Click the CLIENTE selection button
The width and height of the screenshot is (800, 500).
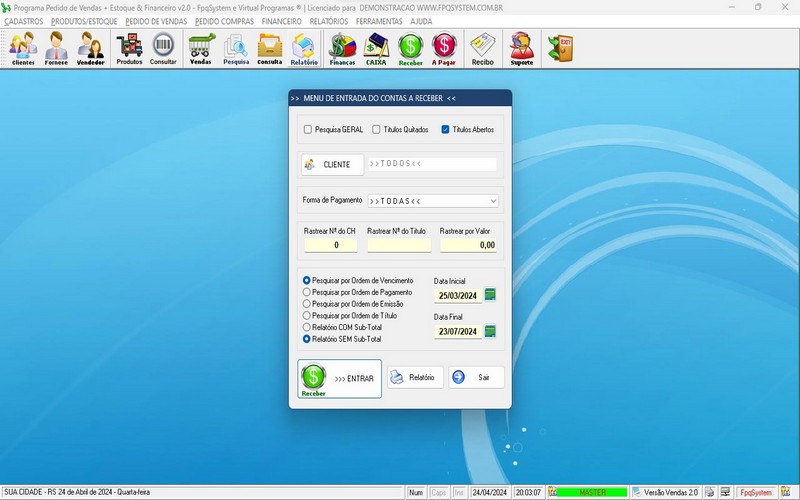point(331,164)
